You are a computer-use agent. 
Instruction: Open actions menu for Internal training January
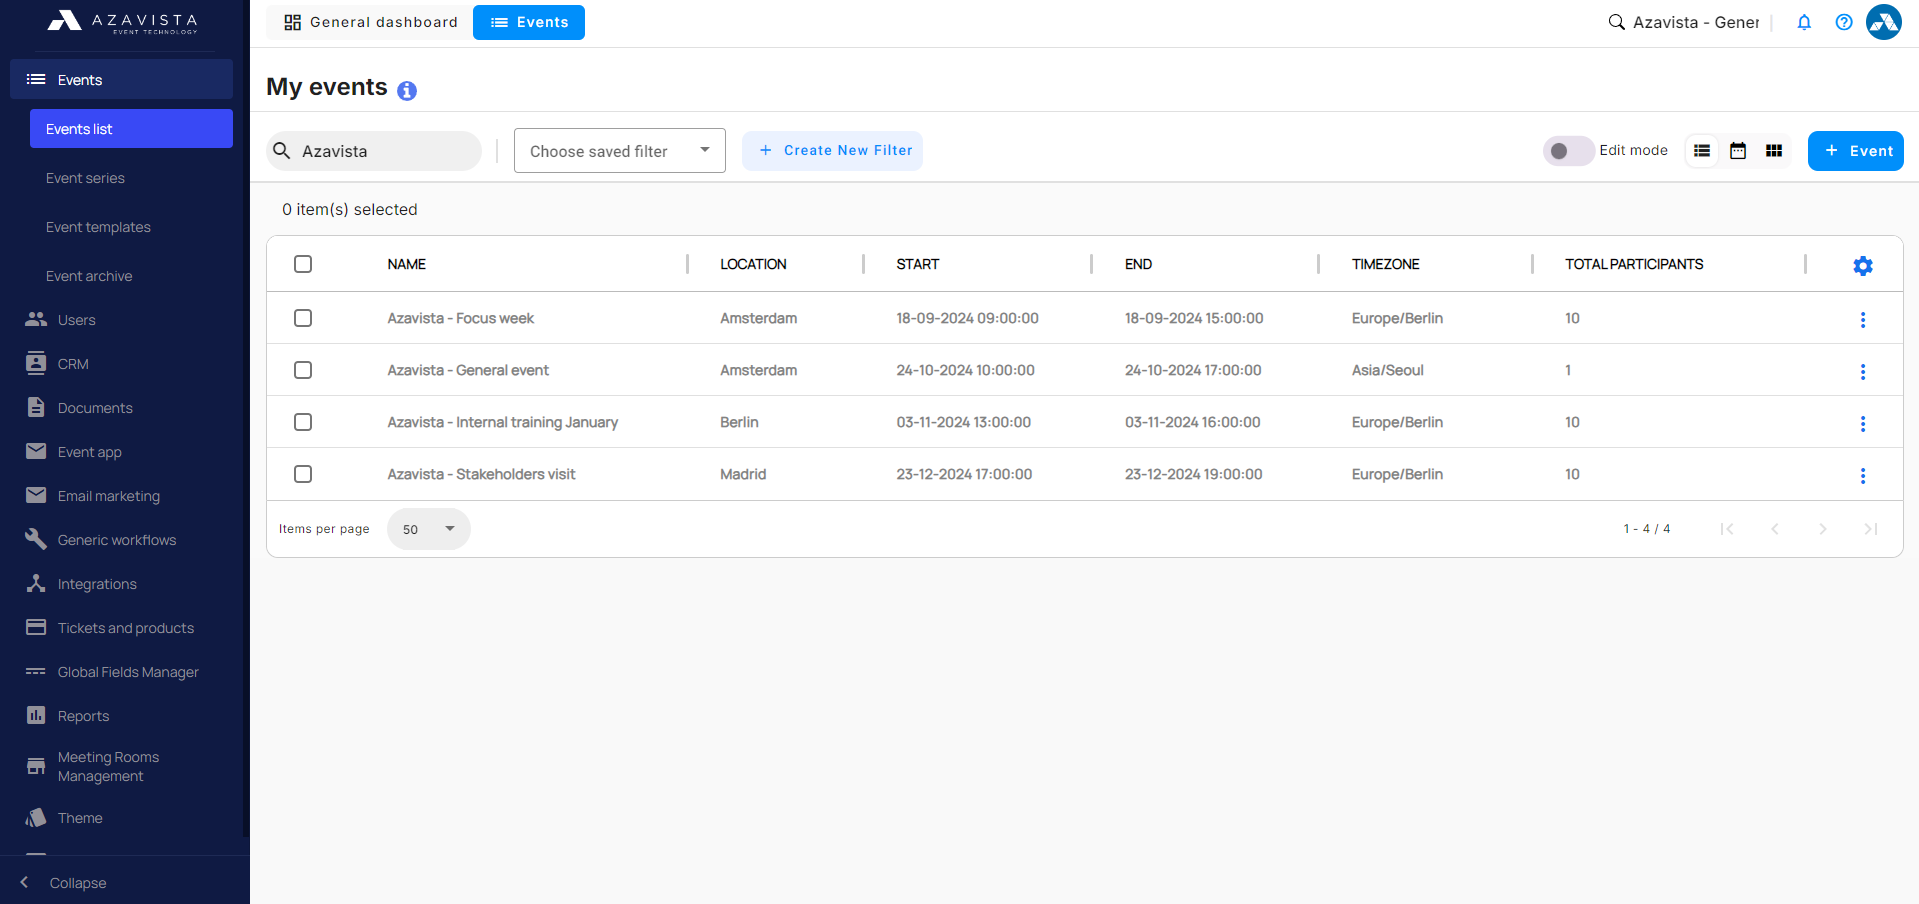[1863, 424]
